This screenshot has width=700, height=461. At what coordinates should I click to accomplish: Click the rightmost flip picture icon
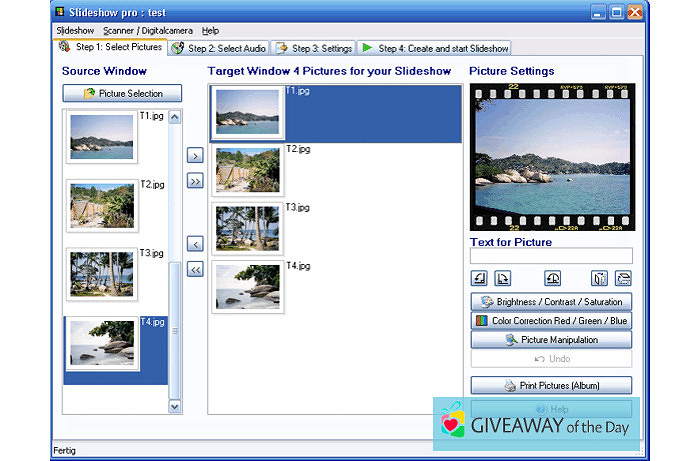623,278
